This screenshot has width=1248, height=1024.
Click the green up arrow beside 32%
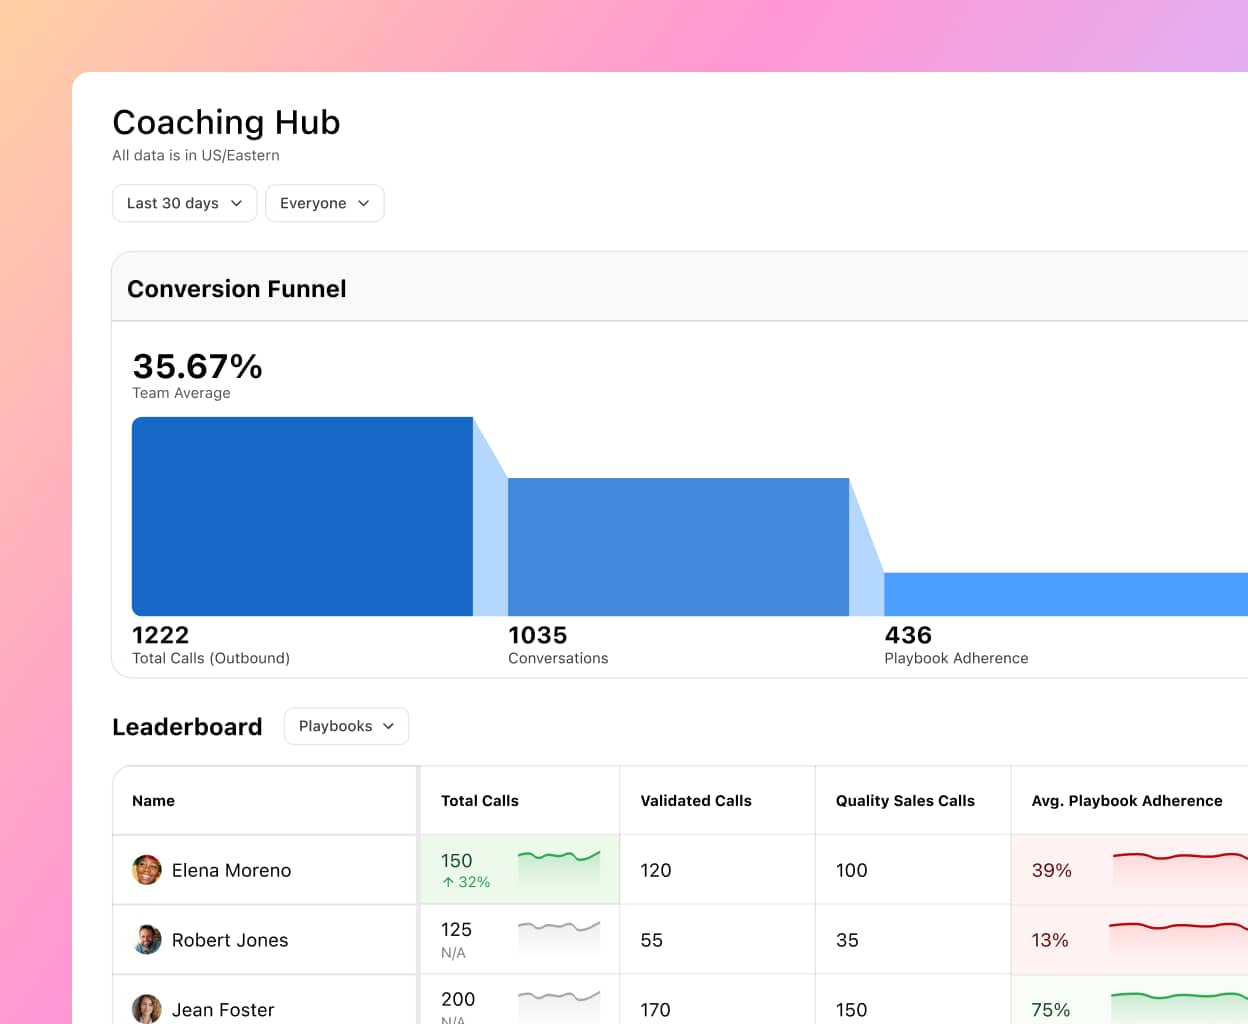click(x=448, y=882)
